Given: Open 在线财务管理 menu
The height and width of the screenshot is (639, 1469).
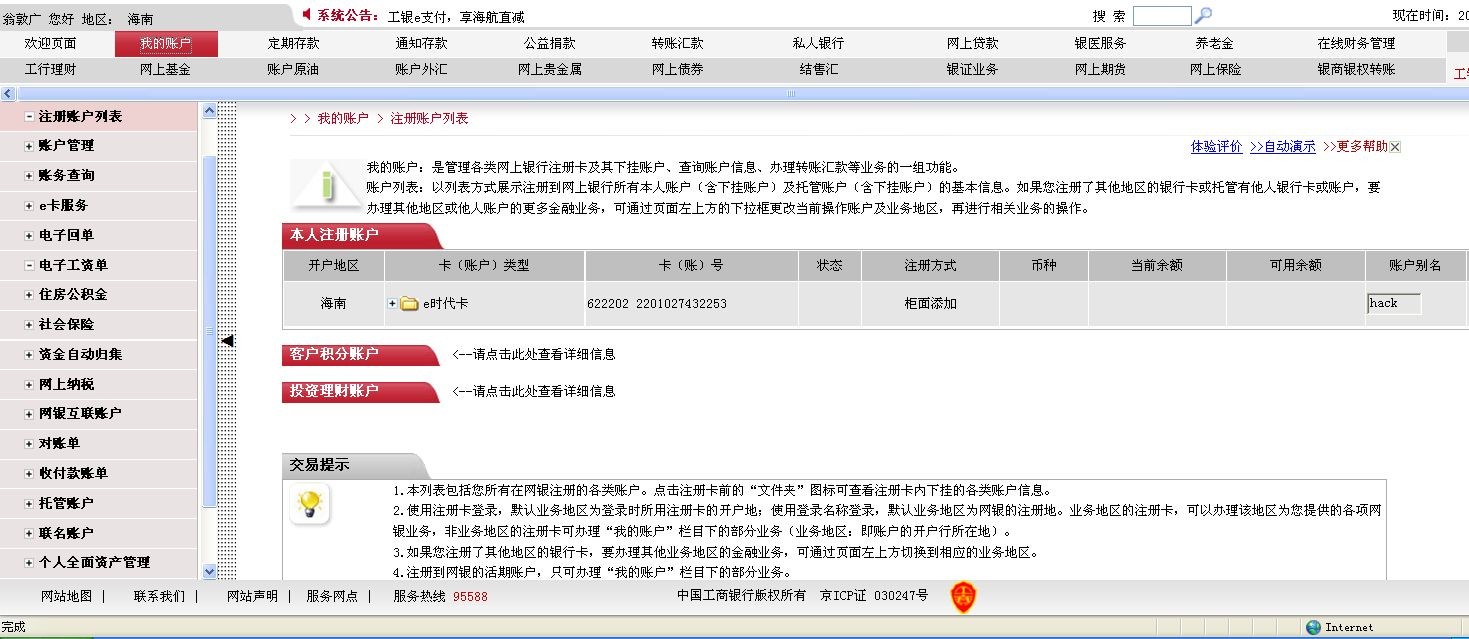Looking at the screenshot, I should point(1356,44).
